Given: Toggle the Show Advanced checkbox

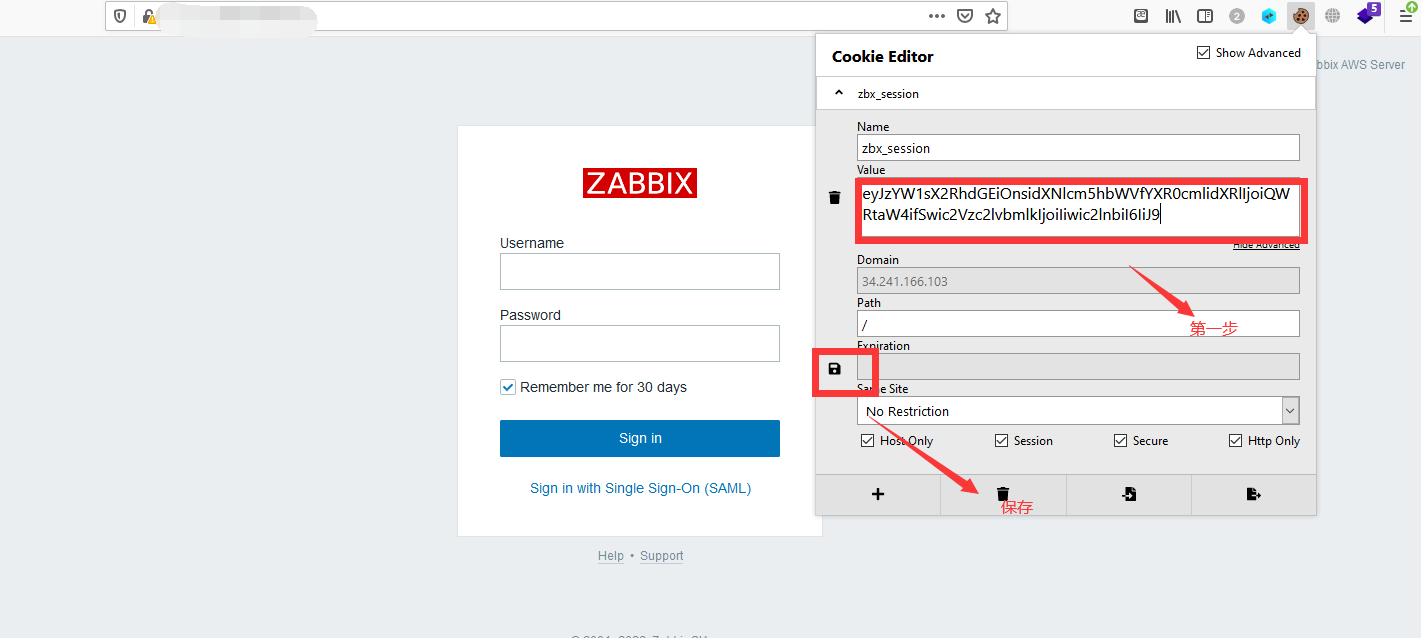Looking at the screenshot, I should tap(1203, 53).
